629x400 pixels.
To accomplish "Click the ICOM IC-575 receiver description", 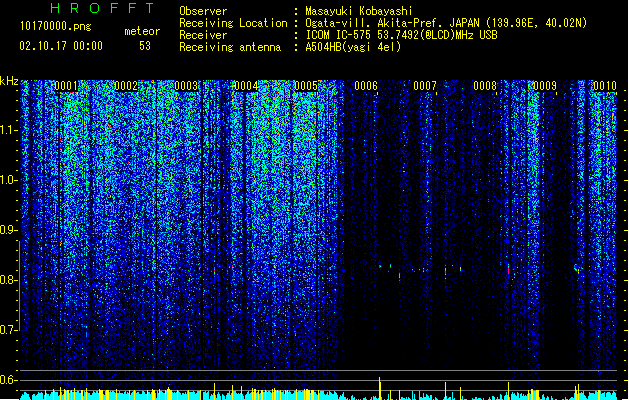I will (x=402, y=35).
